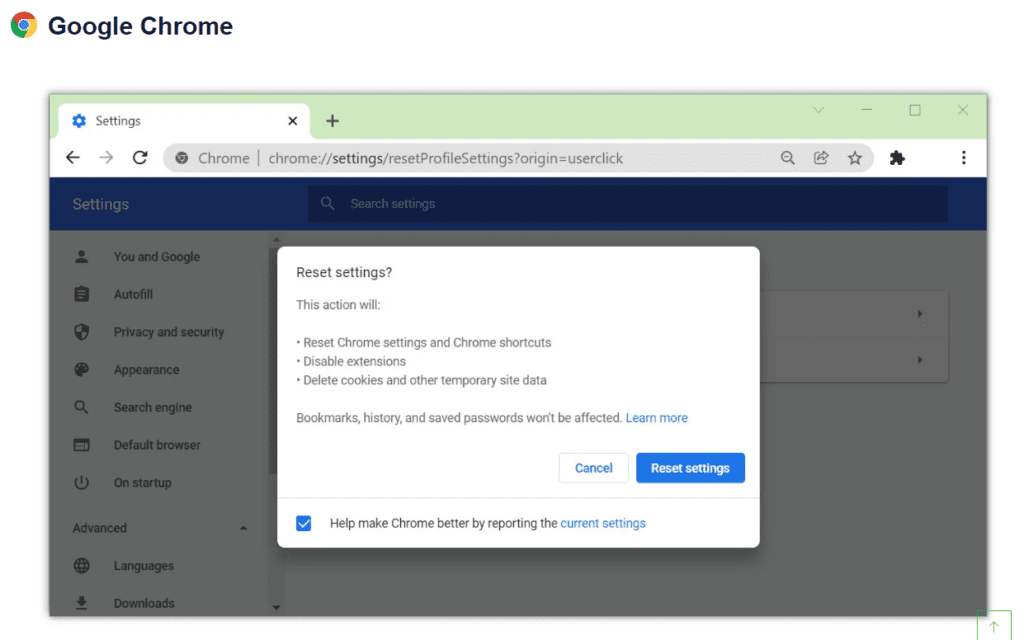1024x640 pixels.
Task: Expand the second reset option row arrow
Action: pyautogui.click(x=920, y=360)
